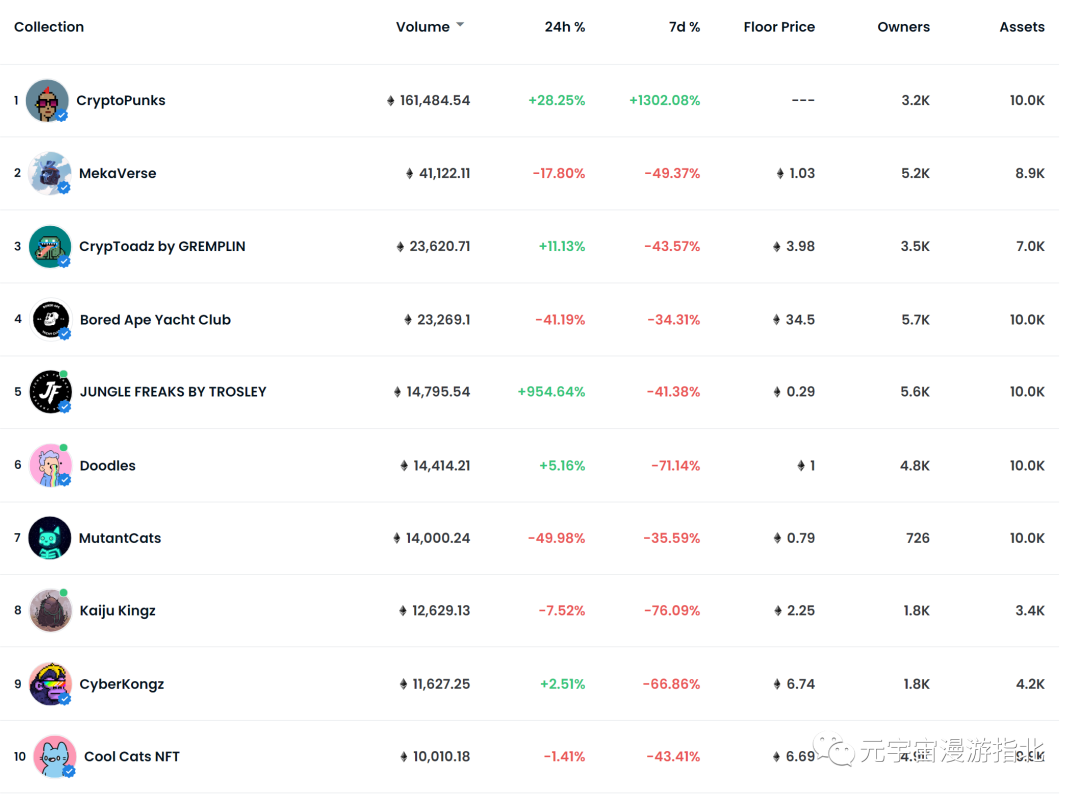Open the CrypToadz by GREMPLIN avatar
1080x798 pixels.
tap(50, 246)
